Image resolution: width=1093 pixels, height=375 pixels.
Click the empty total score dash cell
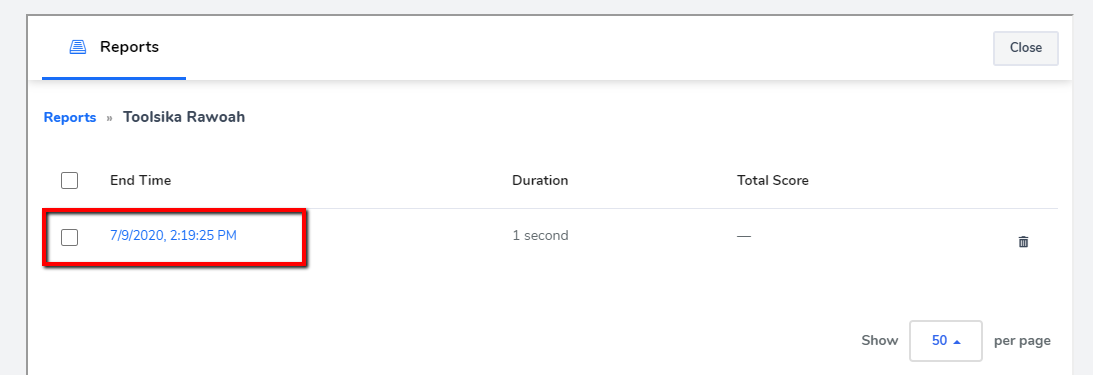[x=744, y=236]
